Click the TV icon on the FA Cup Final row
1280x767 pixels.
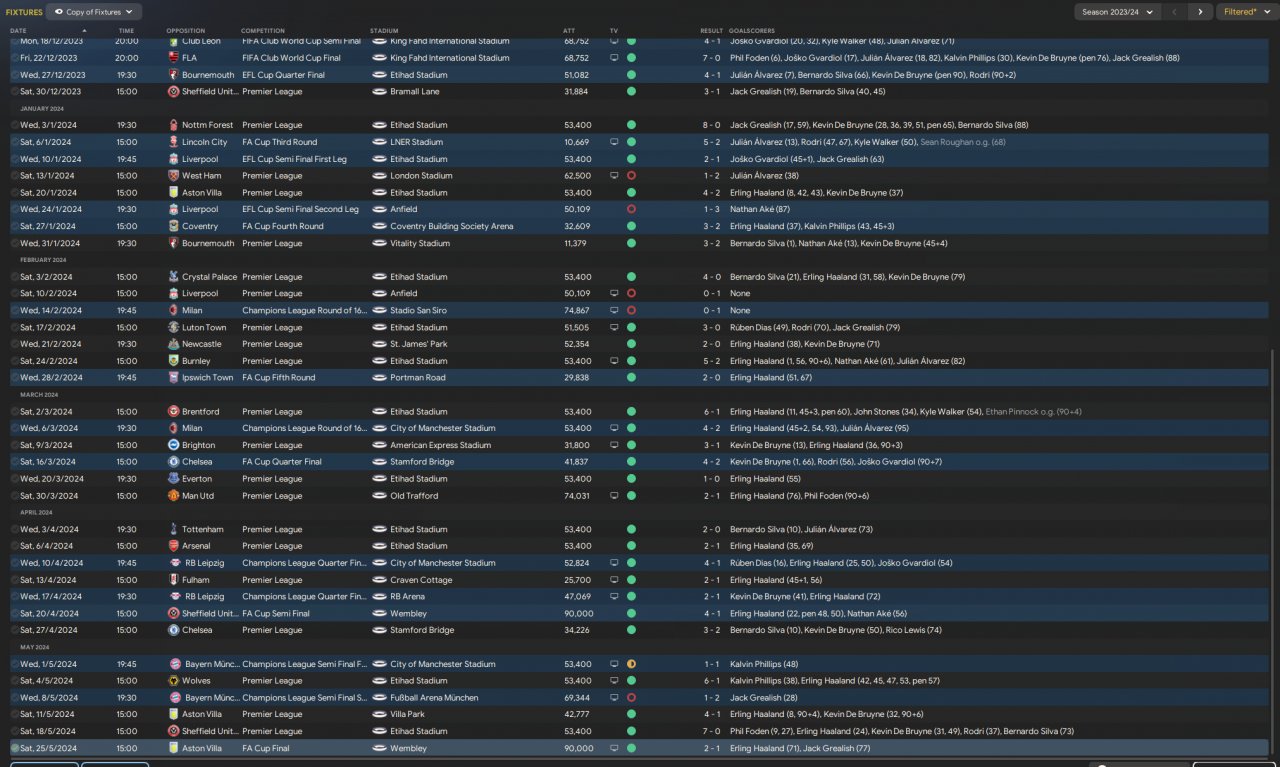pos(615,748)
